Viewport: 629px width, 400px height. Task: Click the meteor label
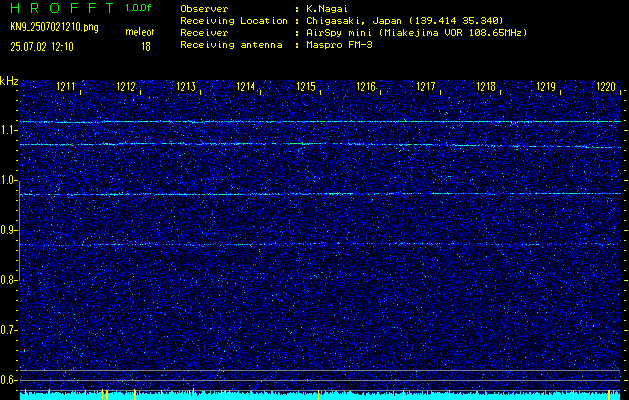tap(140, 32)
